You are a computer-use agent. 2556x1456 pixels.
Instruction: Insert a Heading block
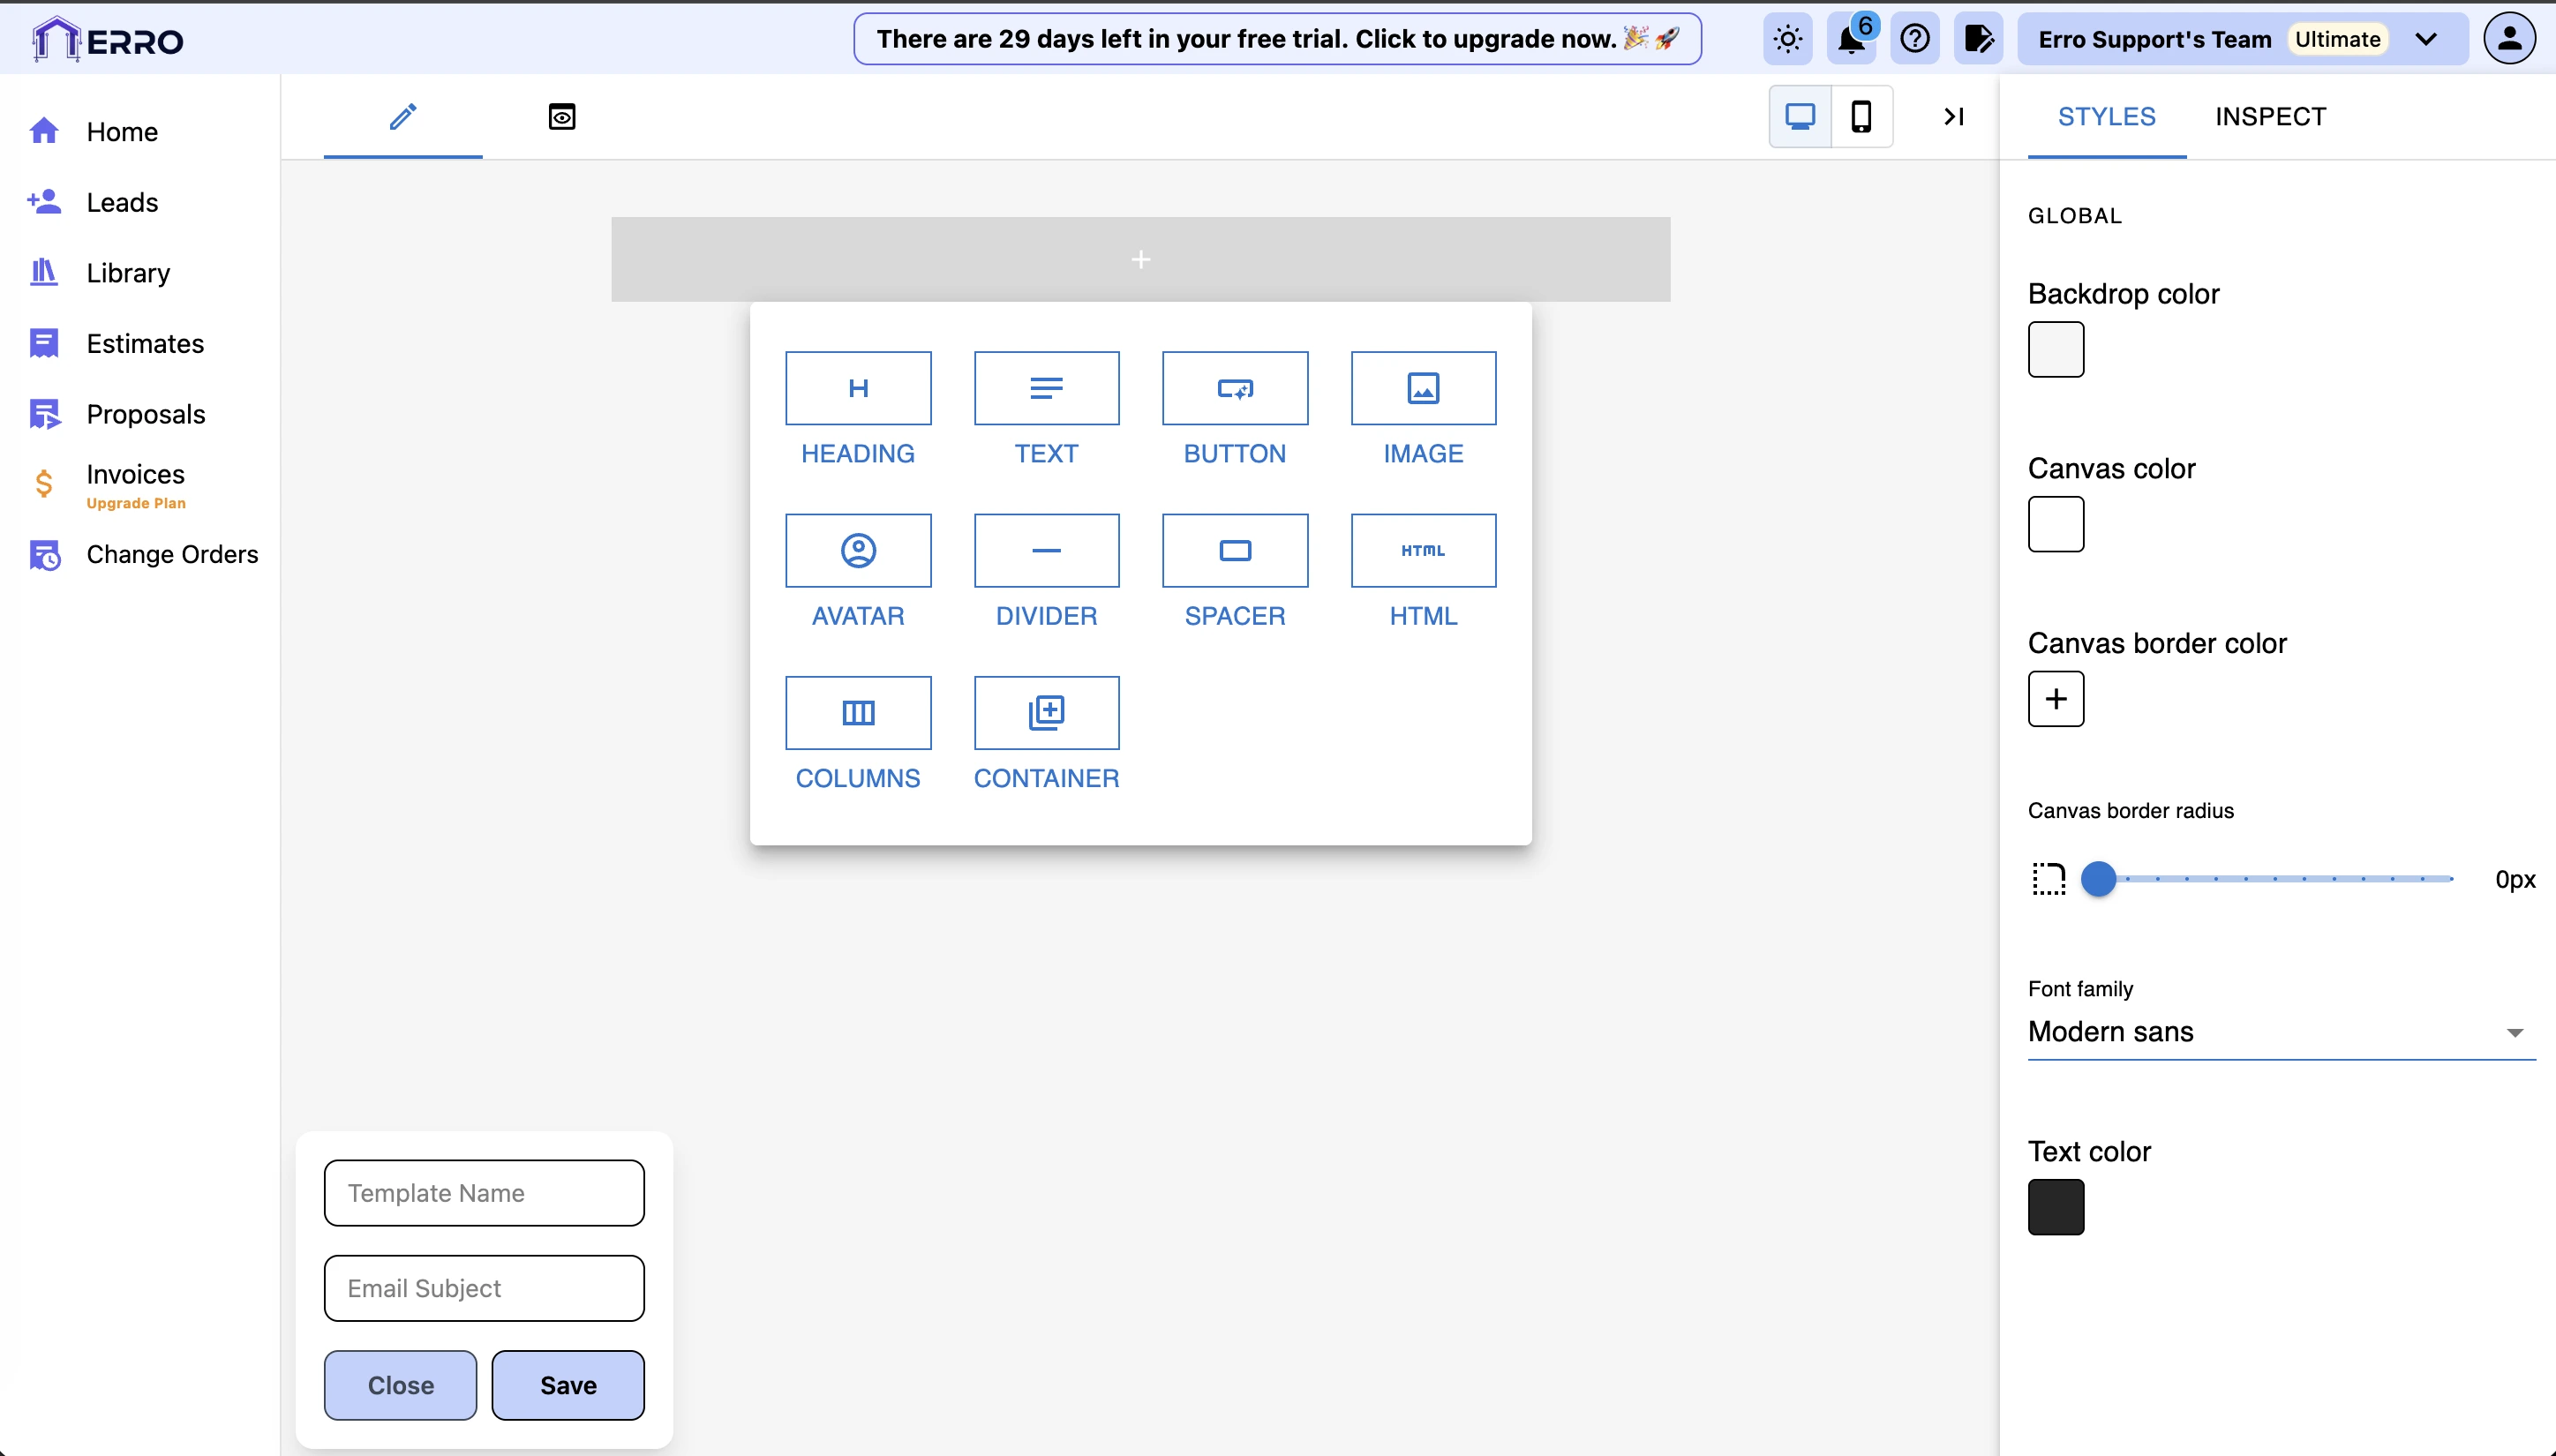858,388
